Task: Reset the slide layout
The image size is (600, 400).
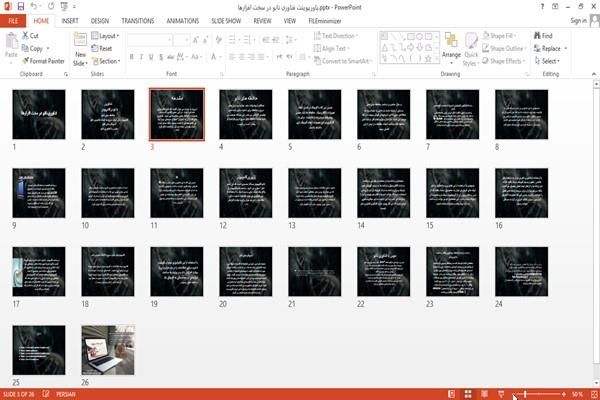Action: click(102, 48)
